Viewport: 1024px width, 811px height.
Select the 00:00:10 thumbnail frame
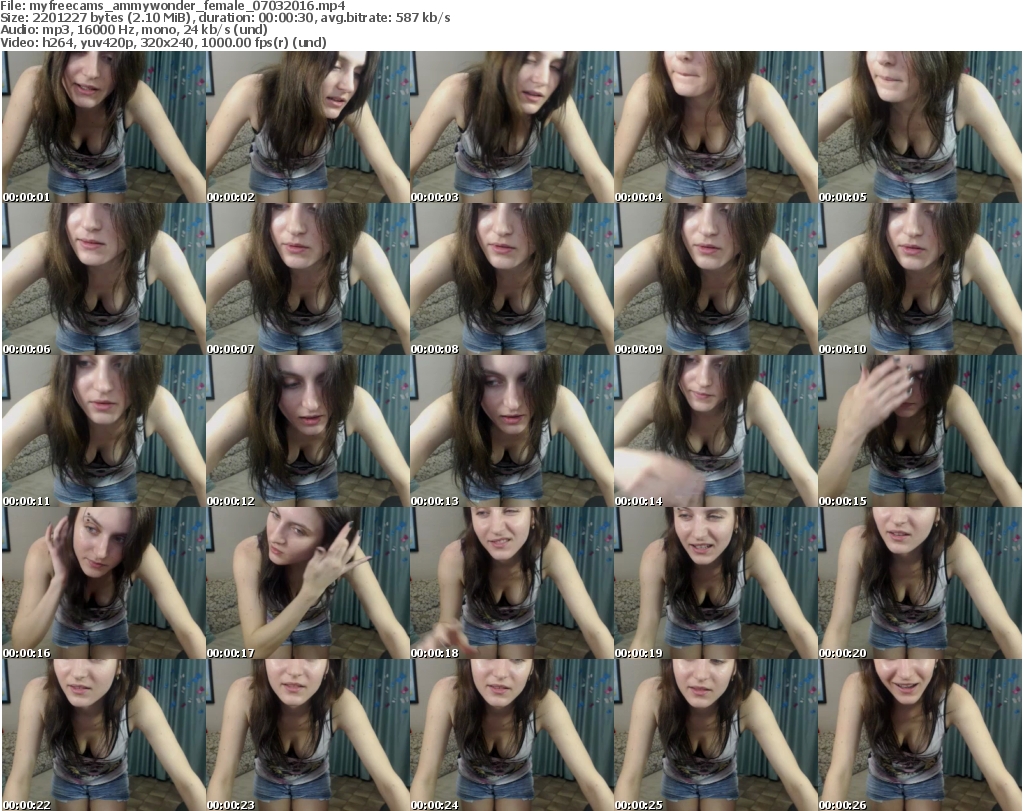pos(920,279)
